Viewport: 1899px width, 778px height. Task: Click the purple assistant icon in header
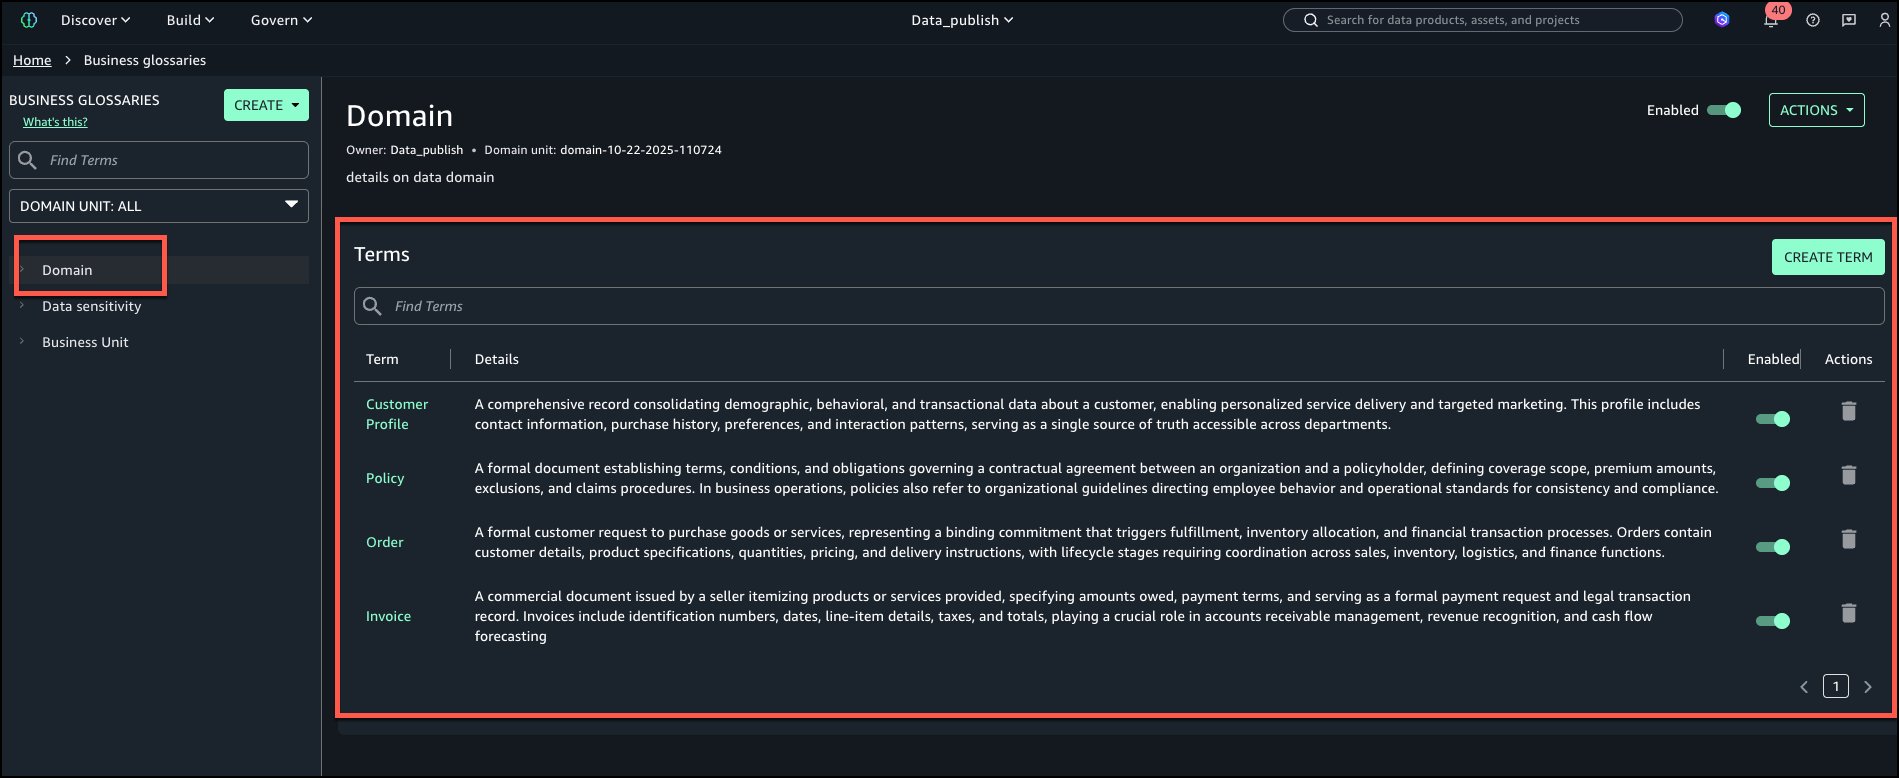[1722, 20]
